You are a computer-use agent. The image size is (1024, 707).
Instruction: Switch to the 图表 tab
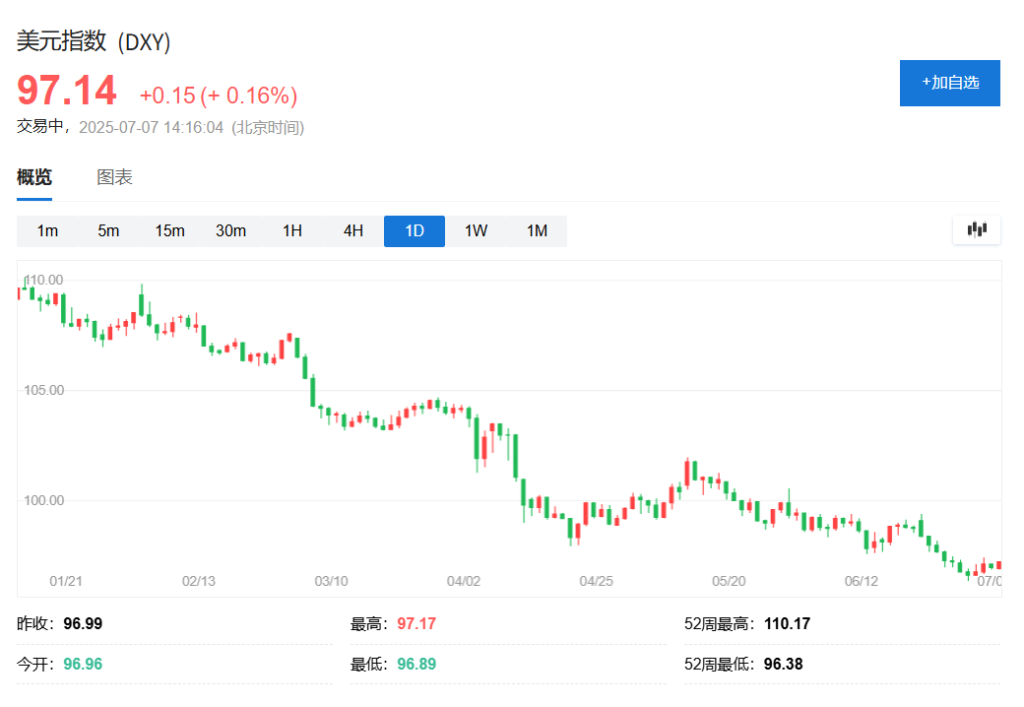click(x=114, y=177)
